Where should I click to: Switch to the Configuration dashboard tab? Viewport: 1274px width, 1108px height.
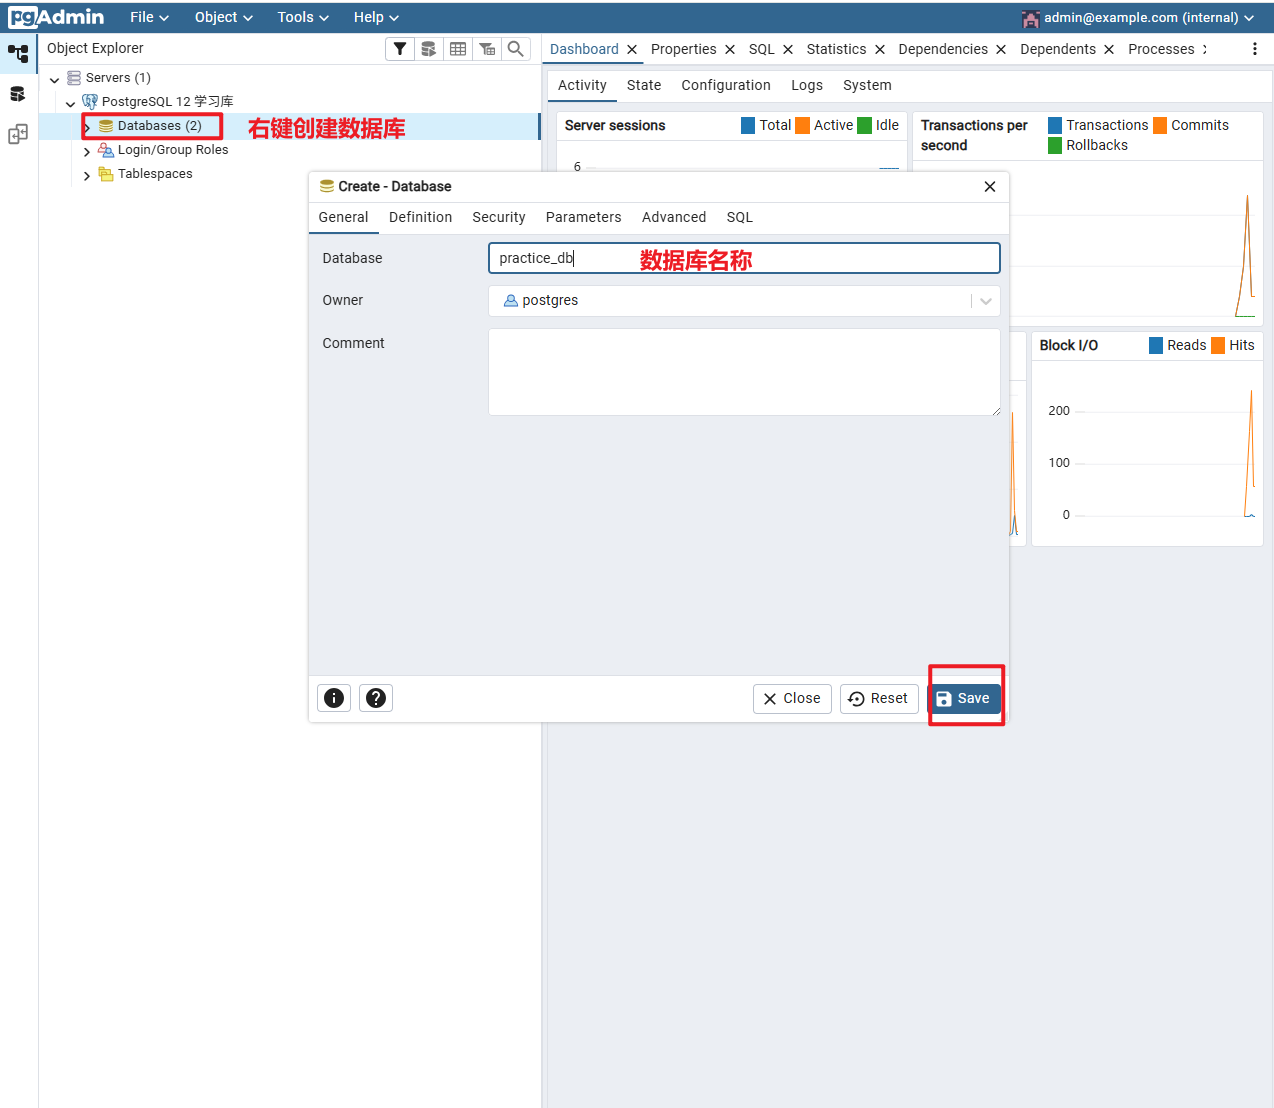point(726,85)
